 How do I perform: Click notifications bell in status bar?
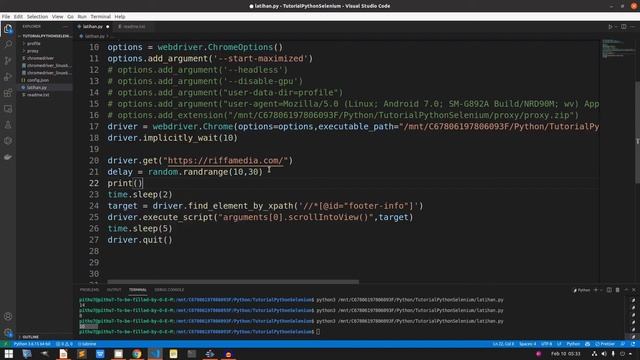click(x=633, y=344)
